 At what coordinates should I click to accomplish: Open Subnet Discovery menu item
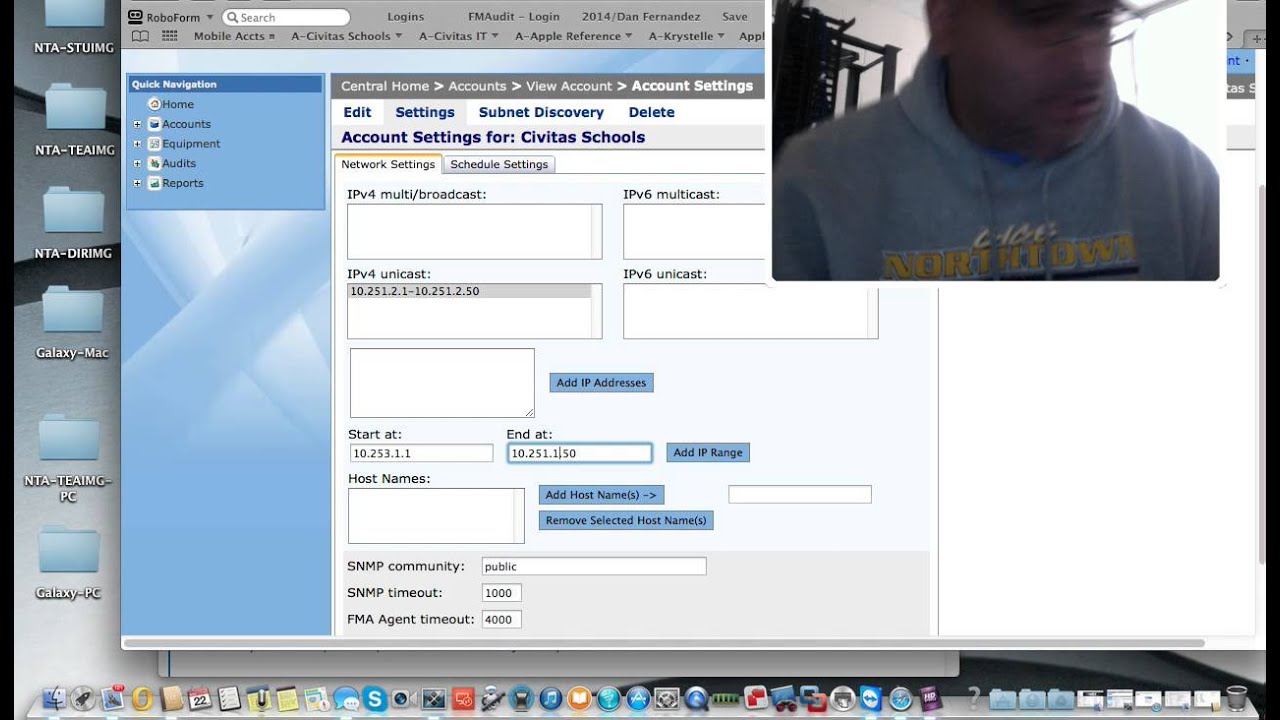tap(541, 112)
